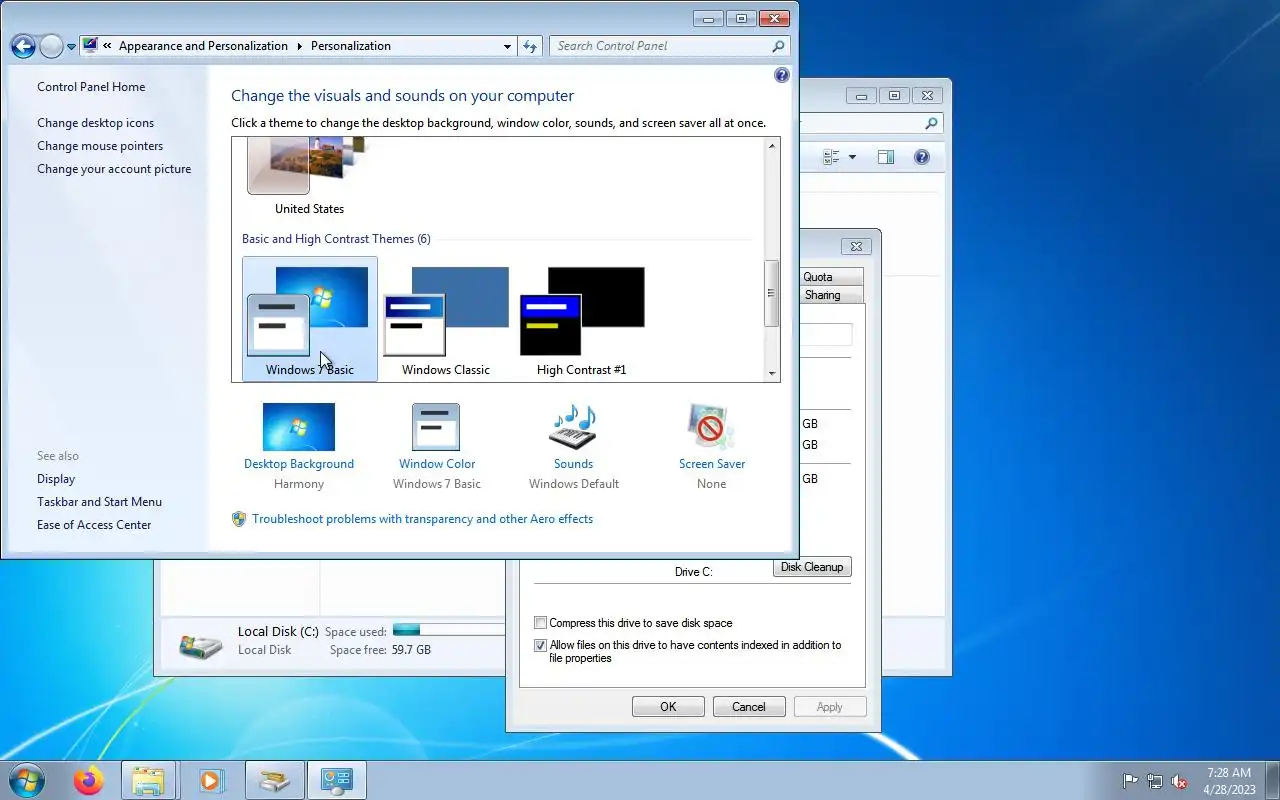Open Troubleshoot problems with transparency link
This screenshot has height=800, width=1280.
pyautogui.click(x=422, y=519)
